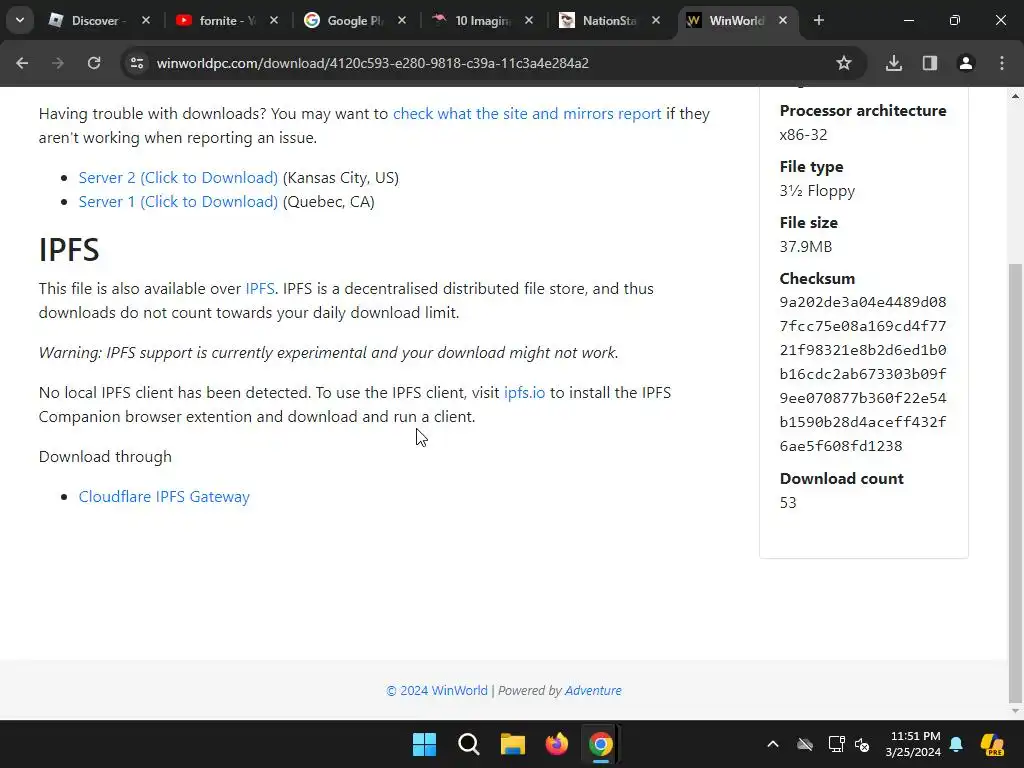Click the checksum hash text
The image size is (1024, 768).
click(x=863, y=374)
